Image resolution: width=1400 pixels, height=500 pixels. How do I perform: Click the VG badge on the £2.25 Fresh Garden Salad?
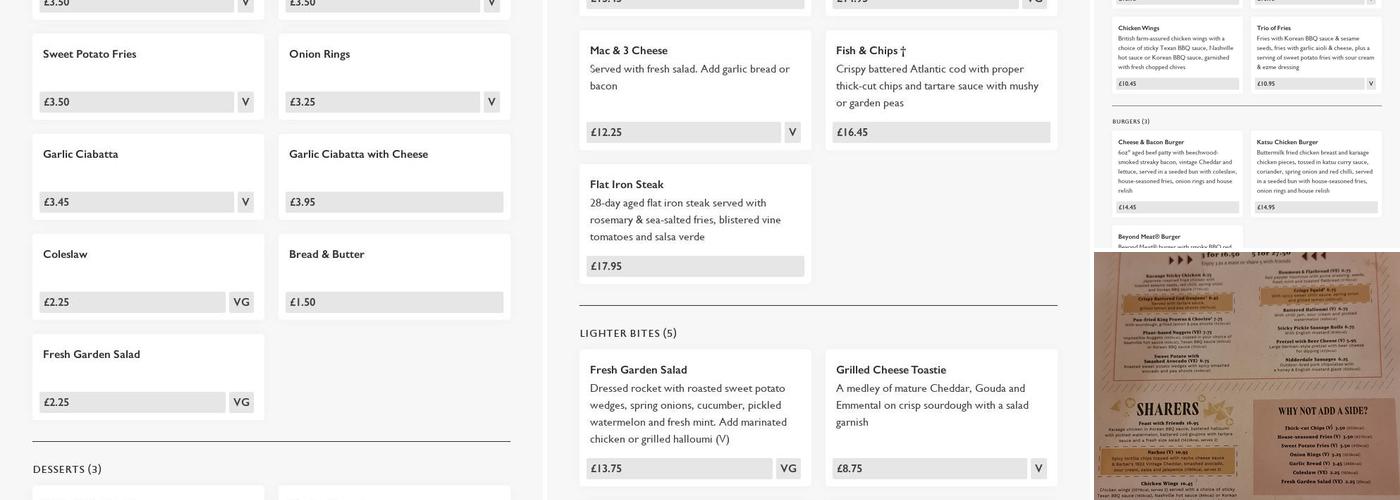tap(241, 402)
